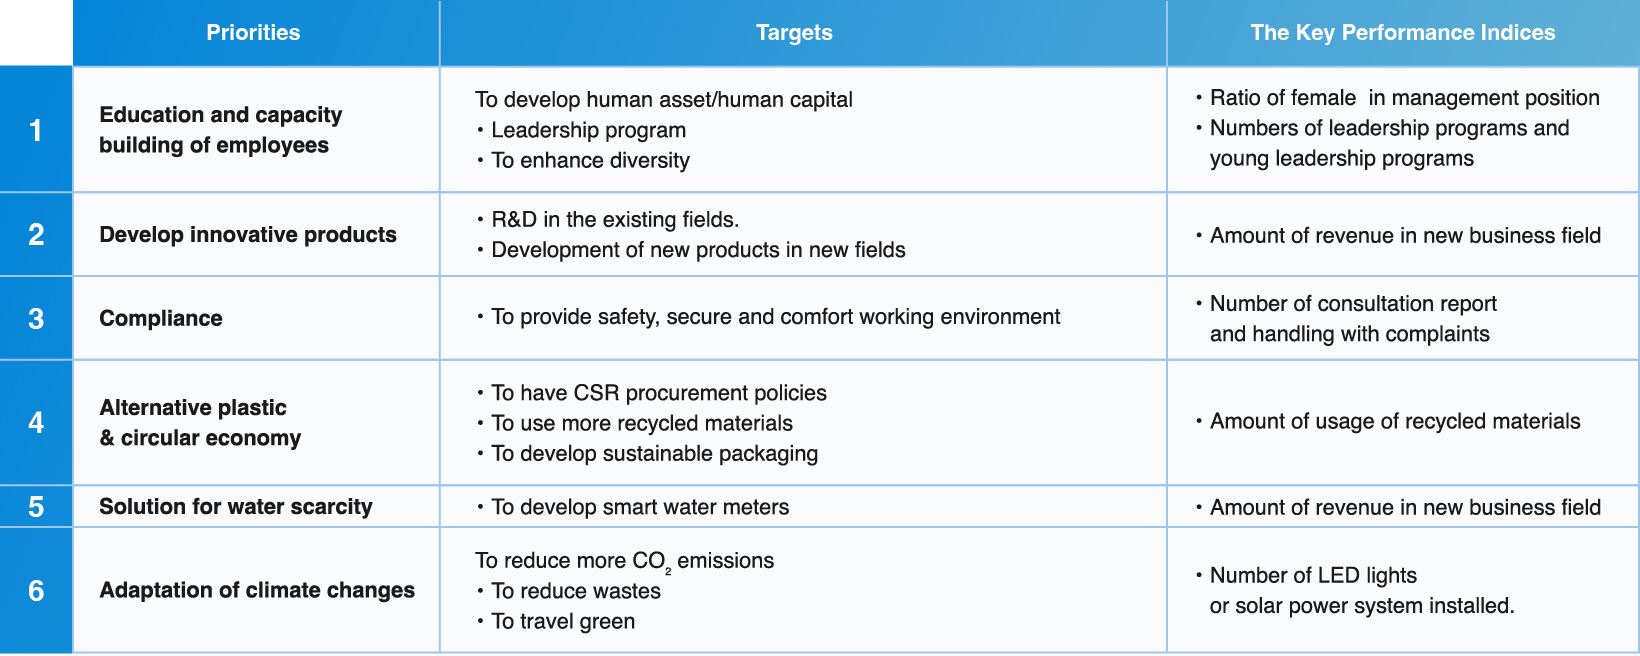This screenshot has width=1640, height=656.
Task: Click Alternative plastic & circular economy
Action: coord(200,423)
